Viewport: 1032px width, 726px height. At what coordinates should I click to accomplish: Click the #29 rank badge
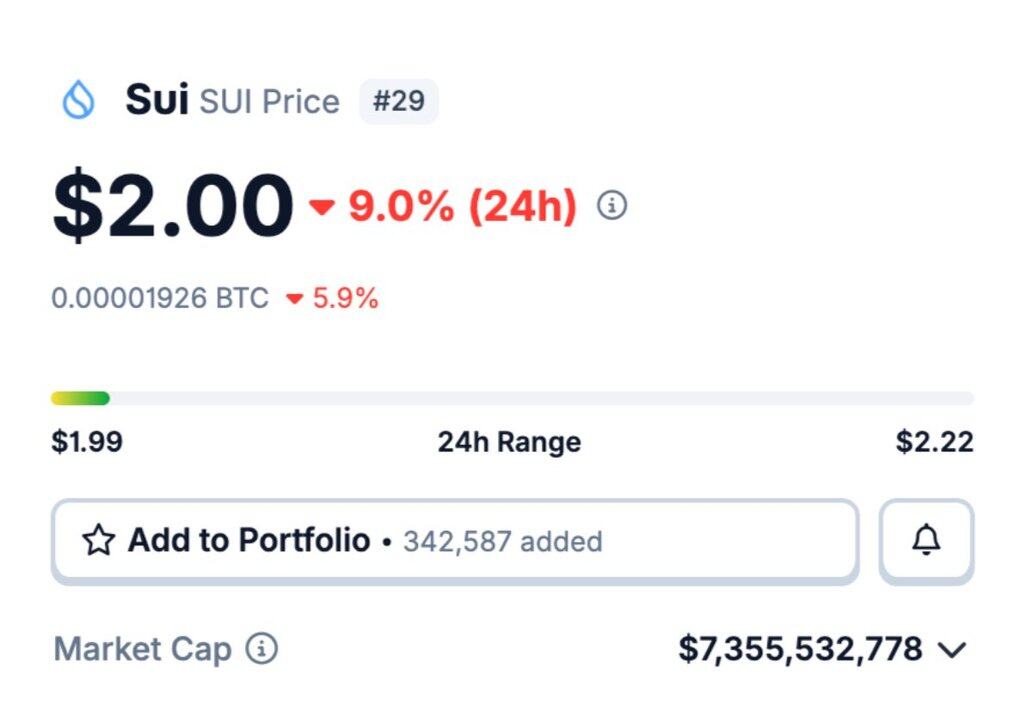point(398,101)
